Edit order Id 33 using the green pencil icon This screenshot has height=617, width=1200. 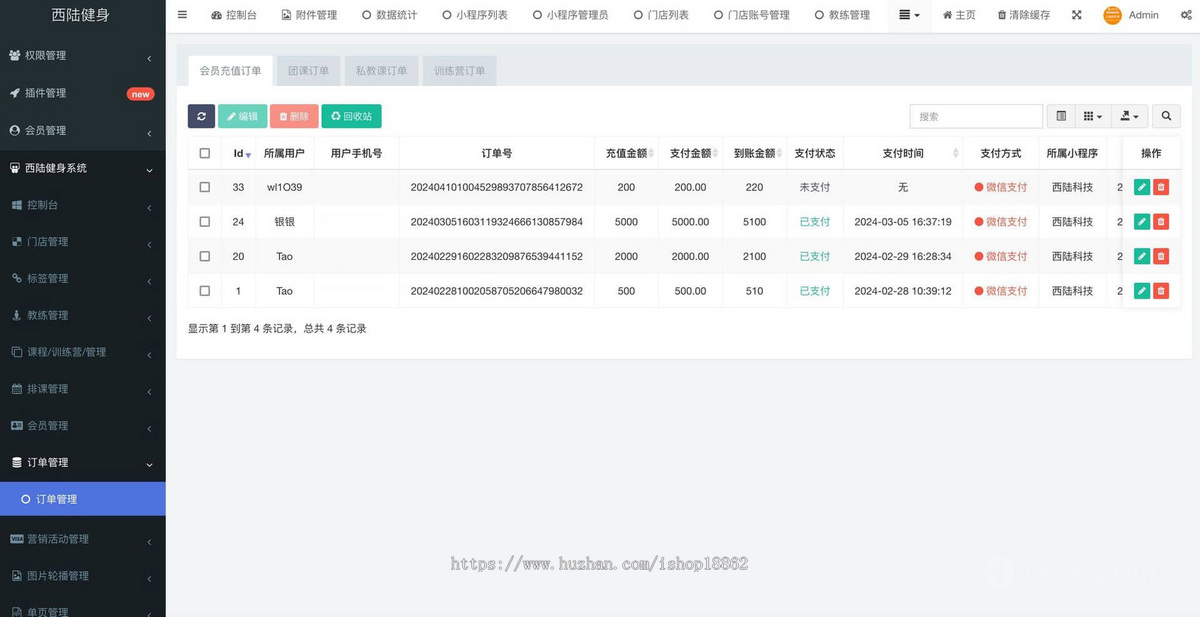(1141, 187)
